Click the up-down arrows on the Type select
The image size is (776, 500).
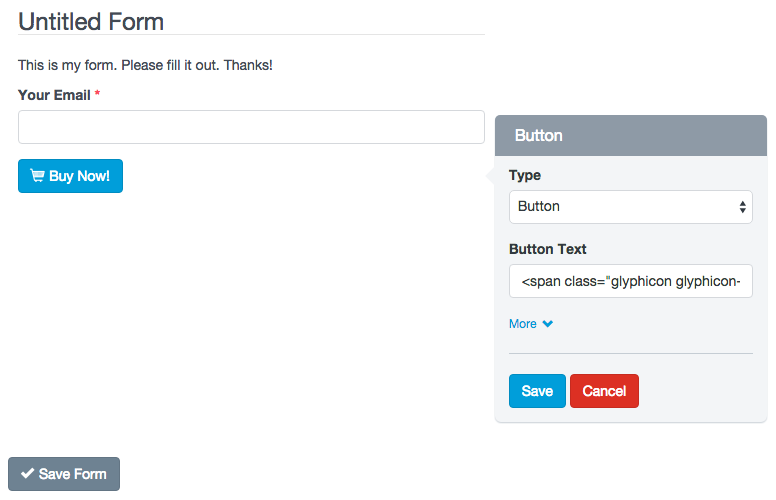742,207
